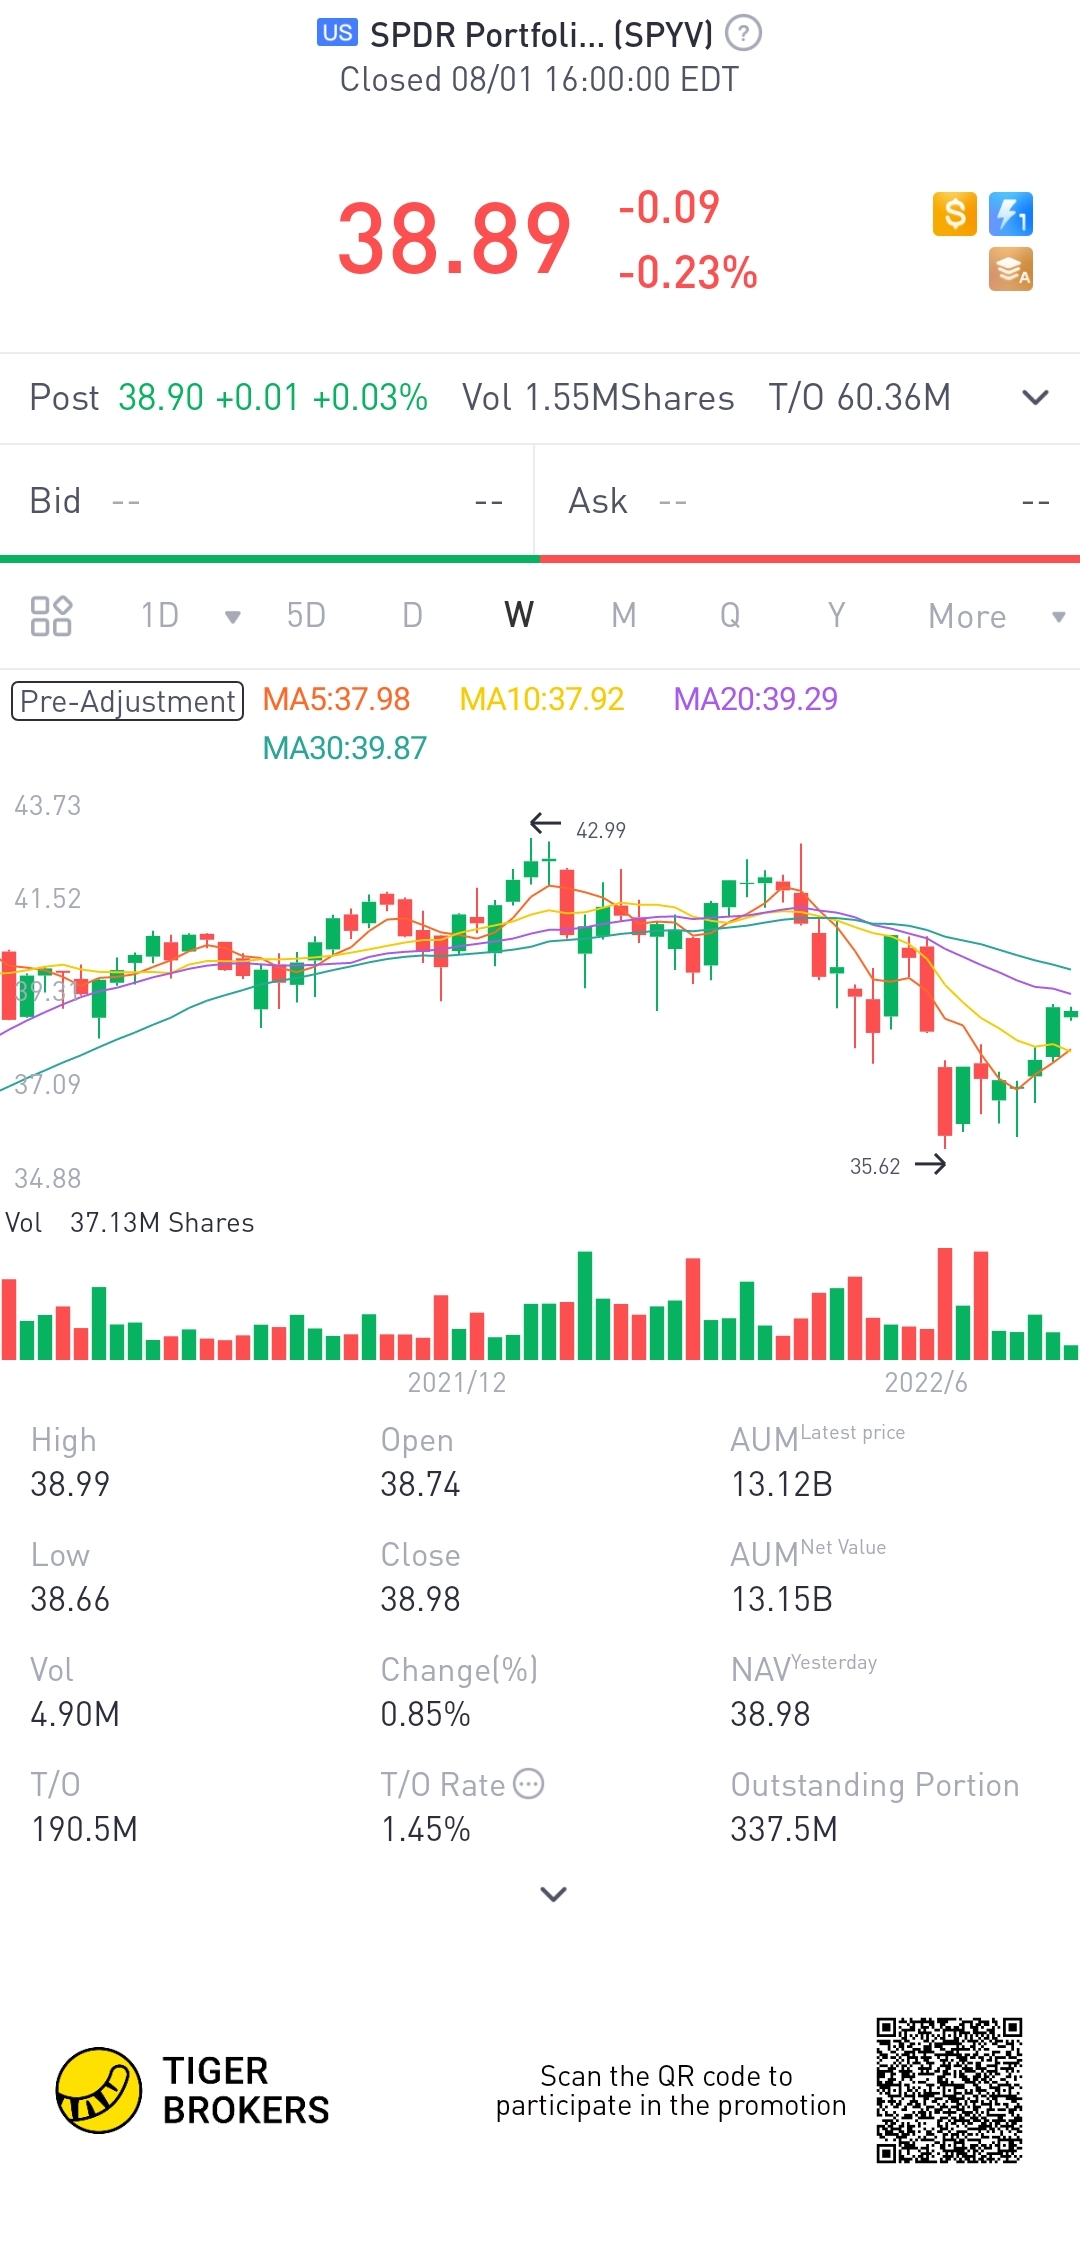
Task: Tap the 2021/12 date axis label
Action: pos(457,1382)
